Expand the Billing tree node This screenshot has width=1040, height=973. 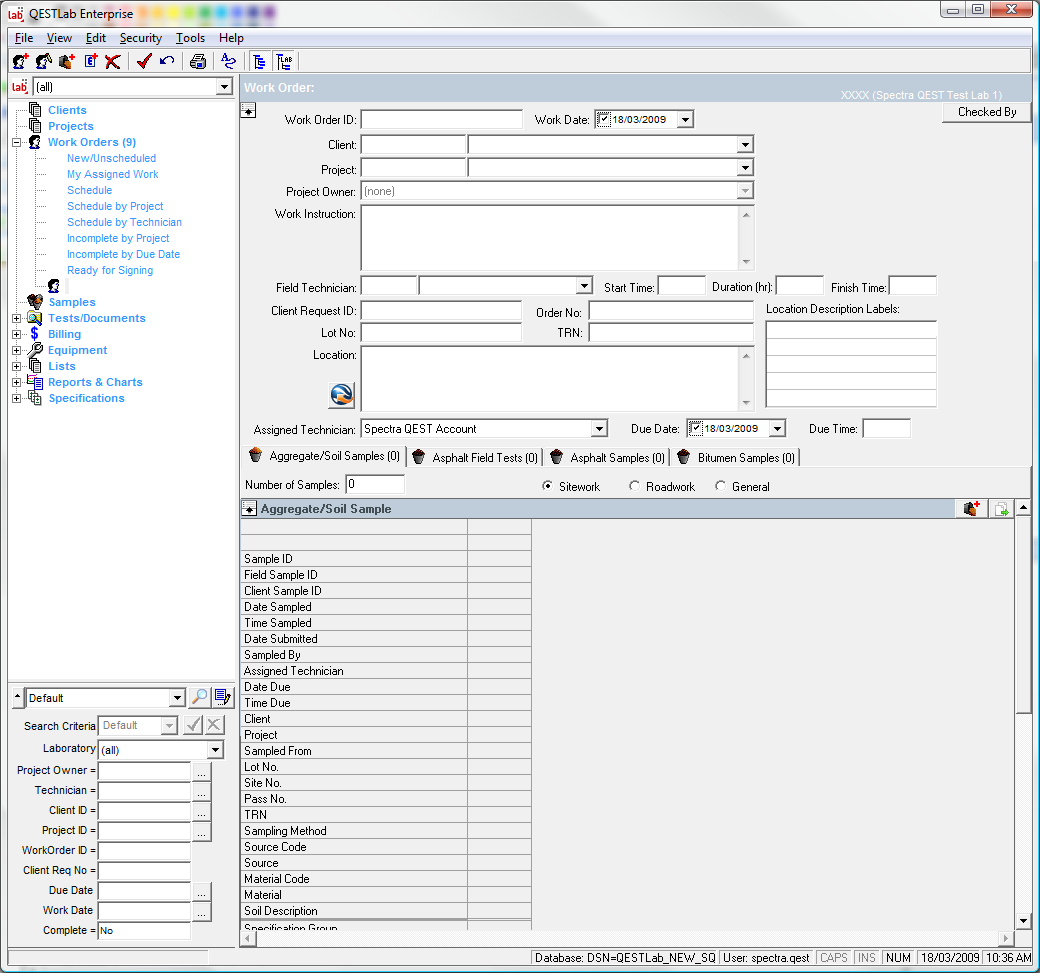[x=16, y=334]
